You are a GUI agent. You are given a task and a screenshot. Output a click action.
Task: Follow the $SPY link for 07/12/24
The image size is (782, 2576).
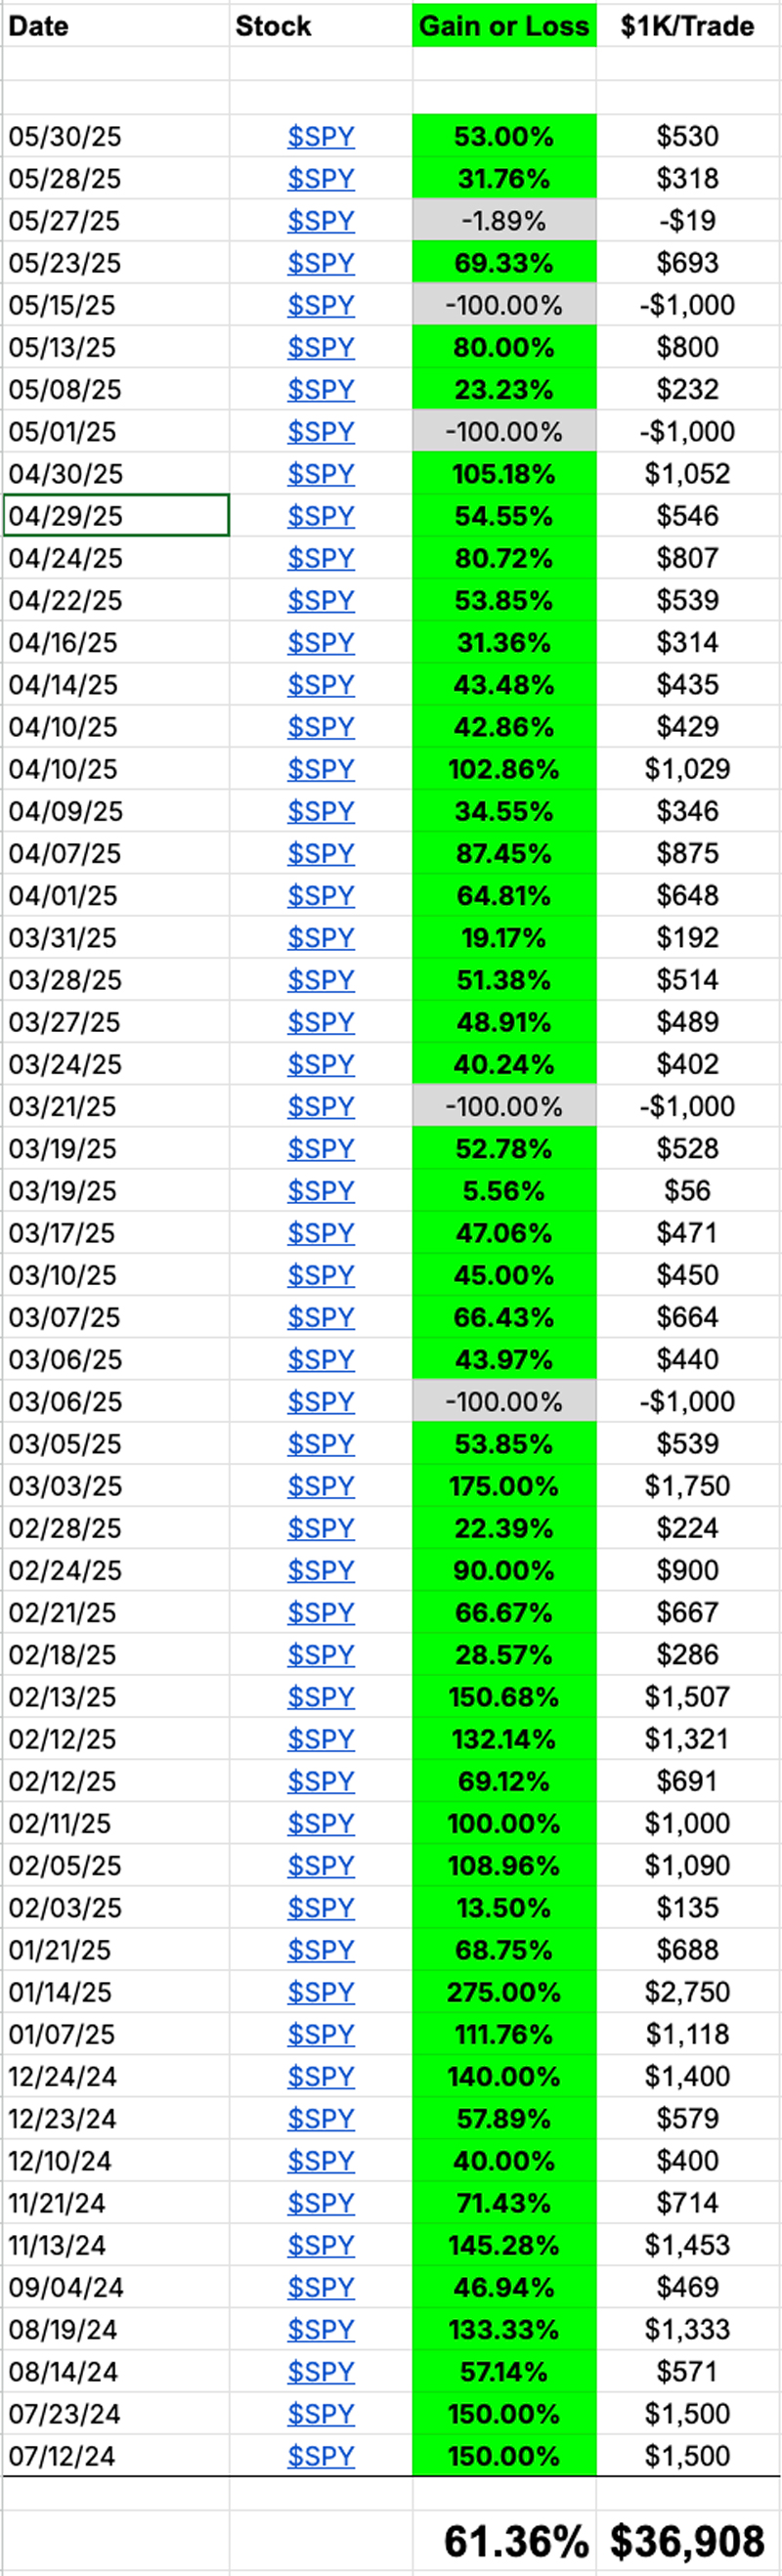tap(320, 2455)
